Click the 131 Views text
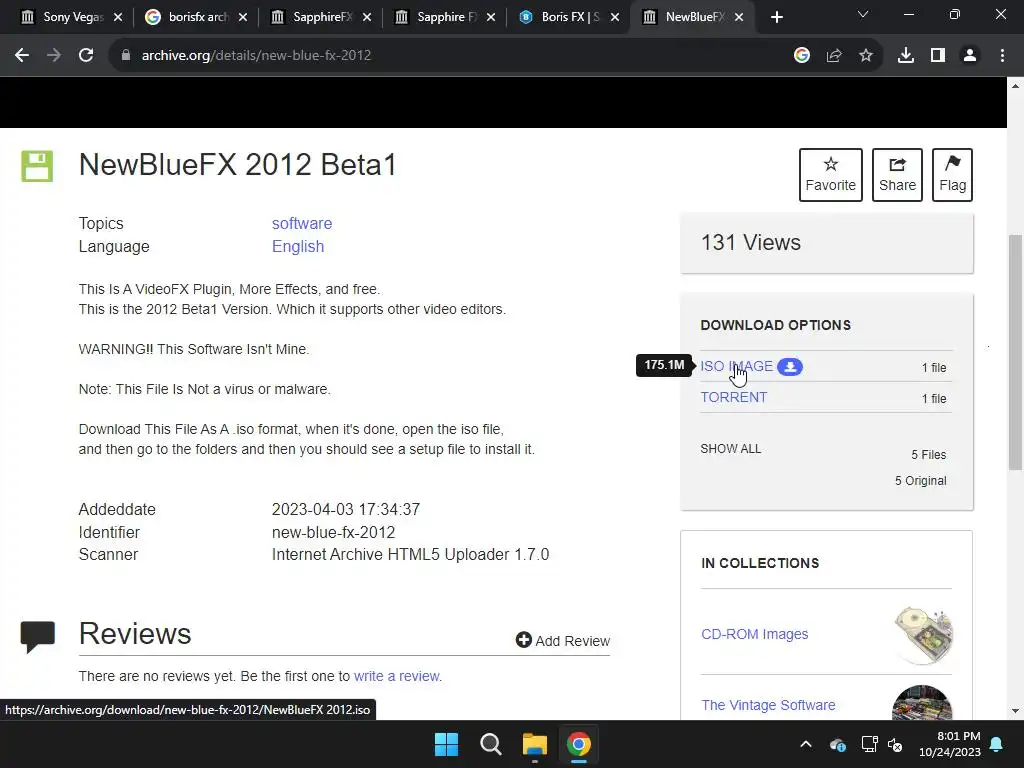This screenshot has height=768, width=1024. 750,242
